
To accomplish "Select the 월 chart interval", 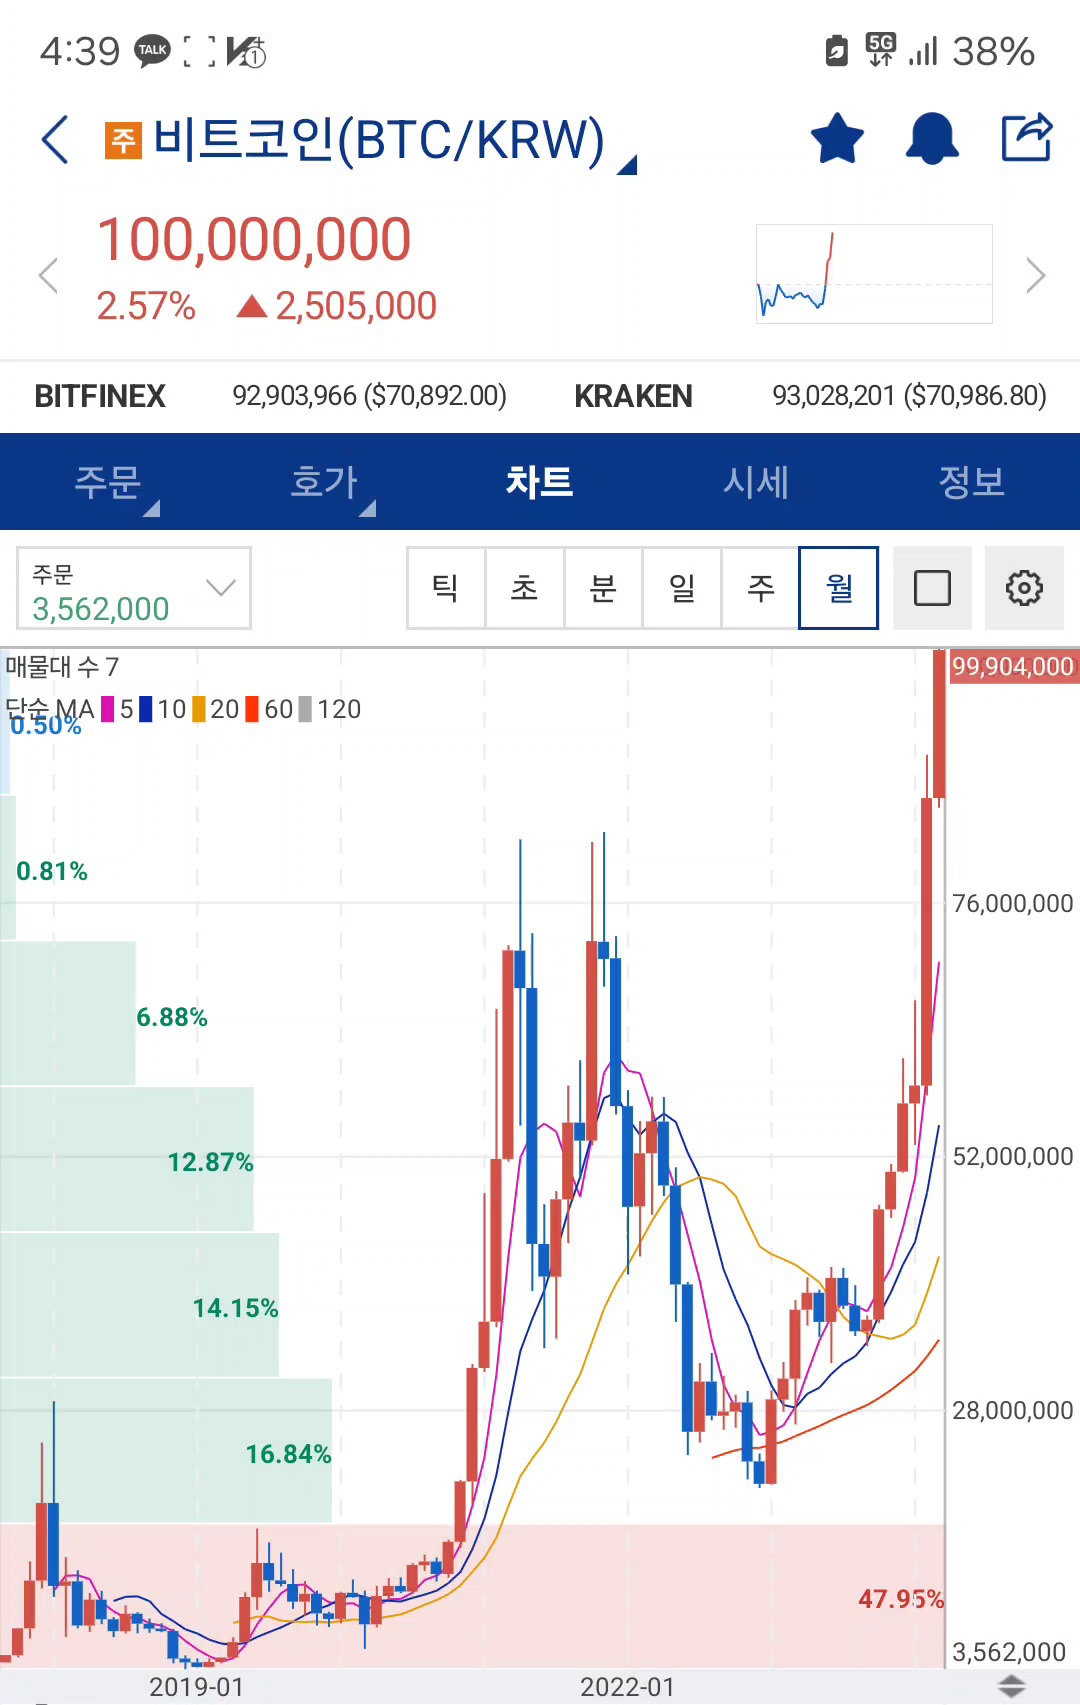I will [839, 588].
